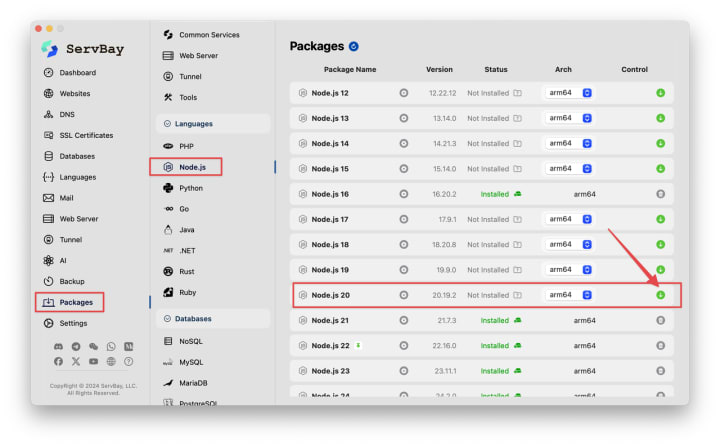Open the WhatsApp icon in sidebar footer
Screen dimensions: 720x446
point(111,346)
